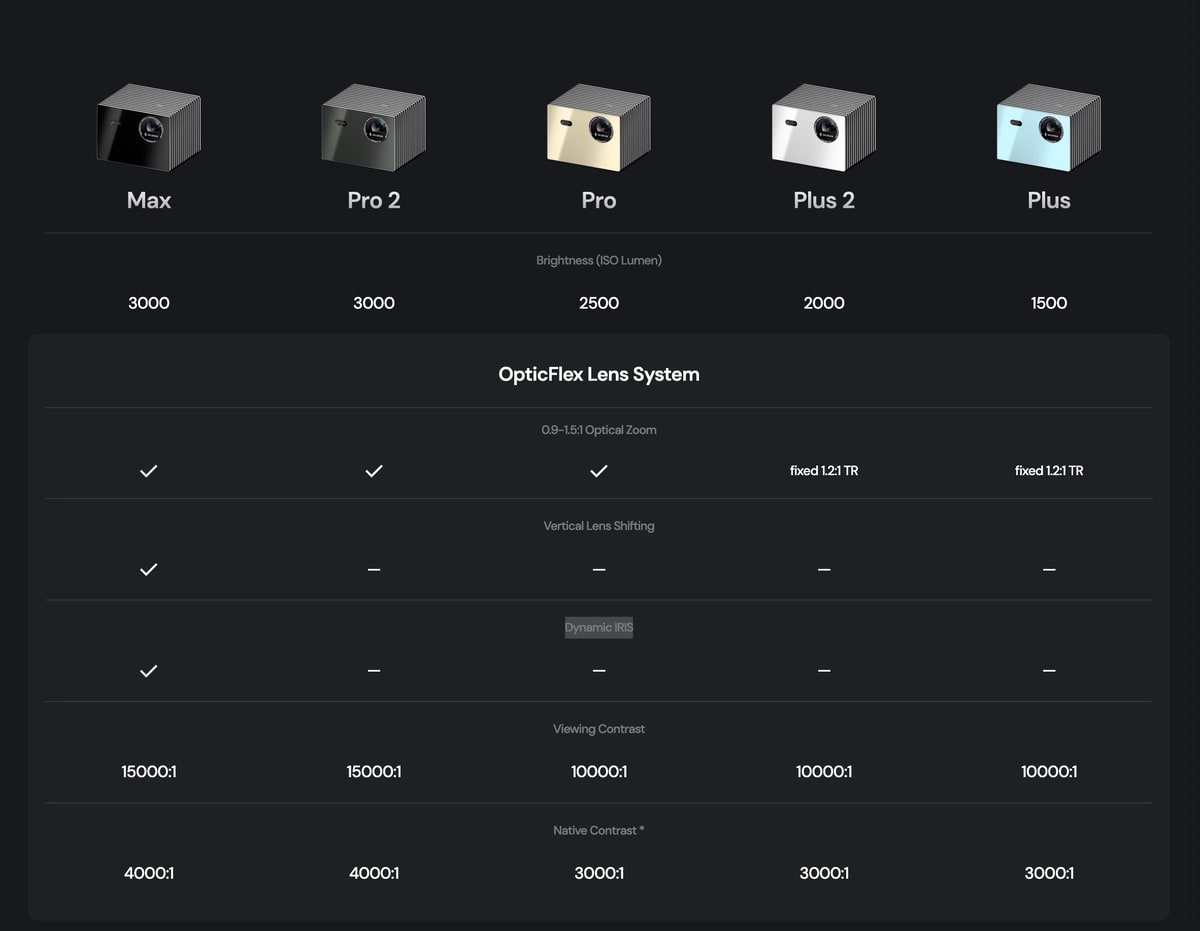Click the fixed 1.2:1 TR text for Plus 2
Screen dimensions: 1200x931
(824, 471)
